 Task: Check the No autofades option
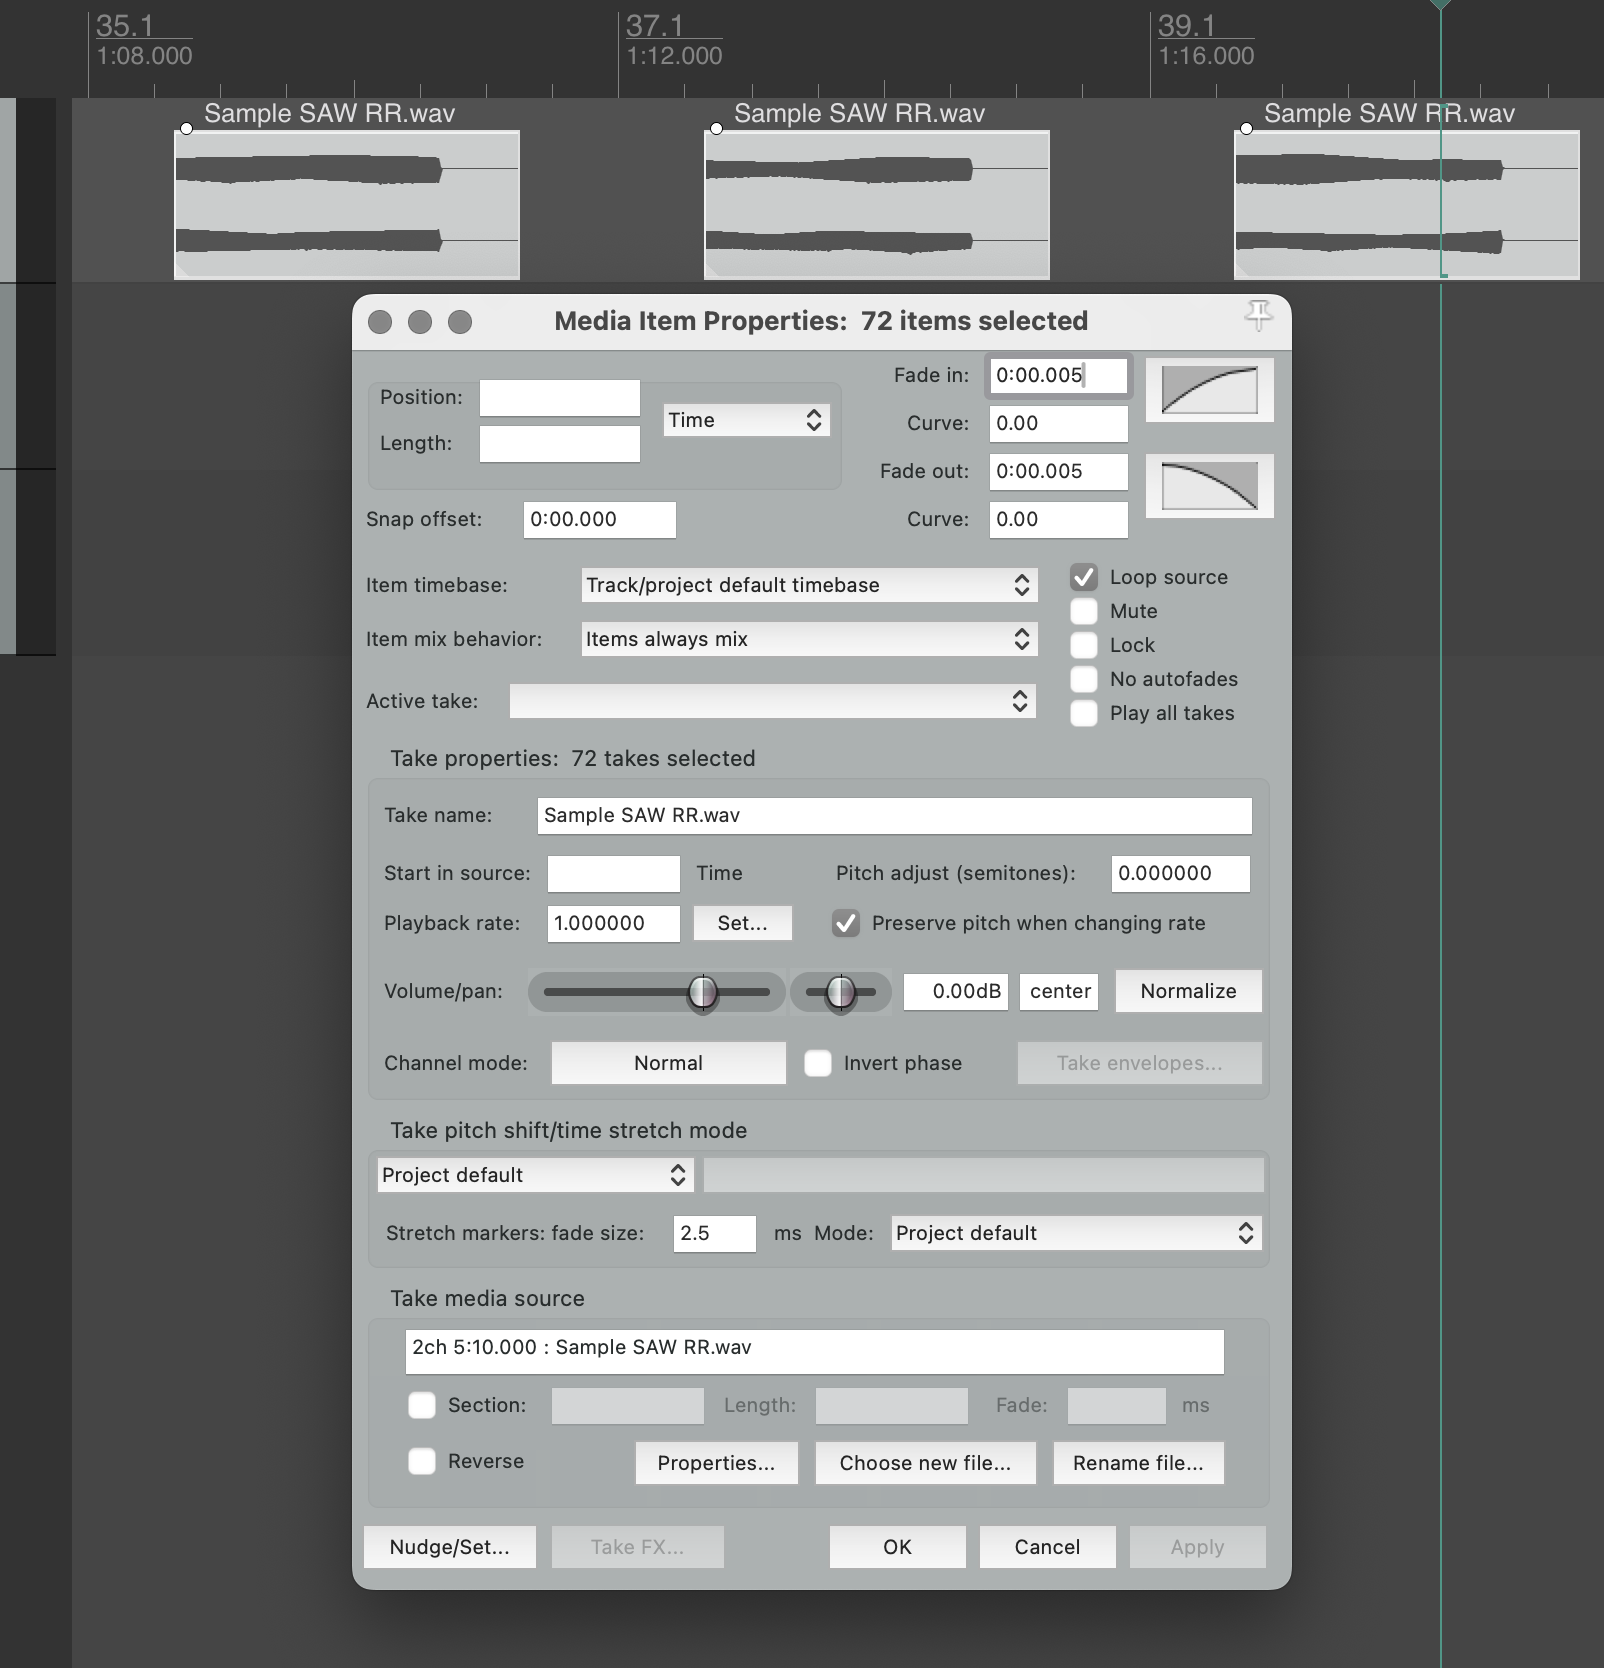coord(1084,679)
